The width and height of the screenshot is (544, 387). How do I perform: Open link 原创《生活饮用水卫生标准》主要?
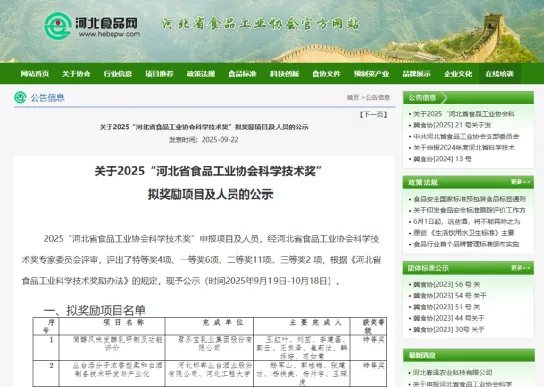pos(464,233)
